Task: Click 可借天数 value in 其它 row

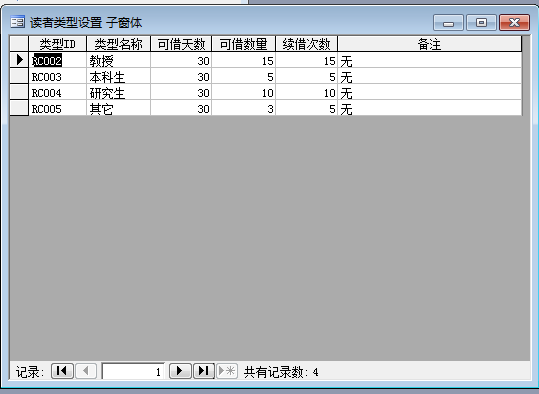Action: 181,108
